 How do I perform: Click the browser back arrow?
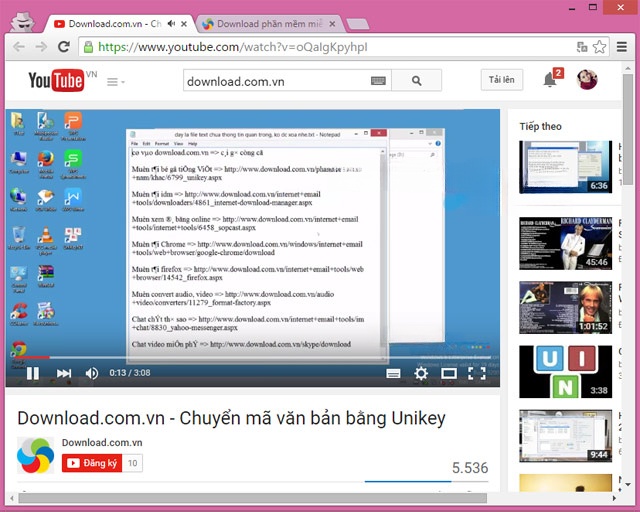click(19, 47)
